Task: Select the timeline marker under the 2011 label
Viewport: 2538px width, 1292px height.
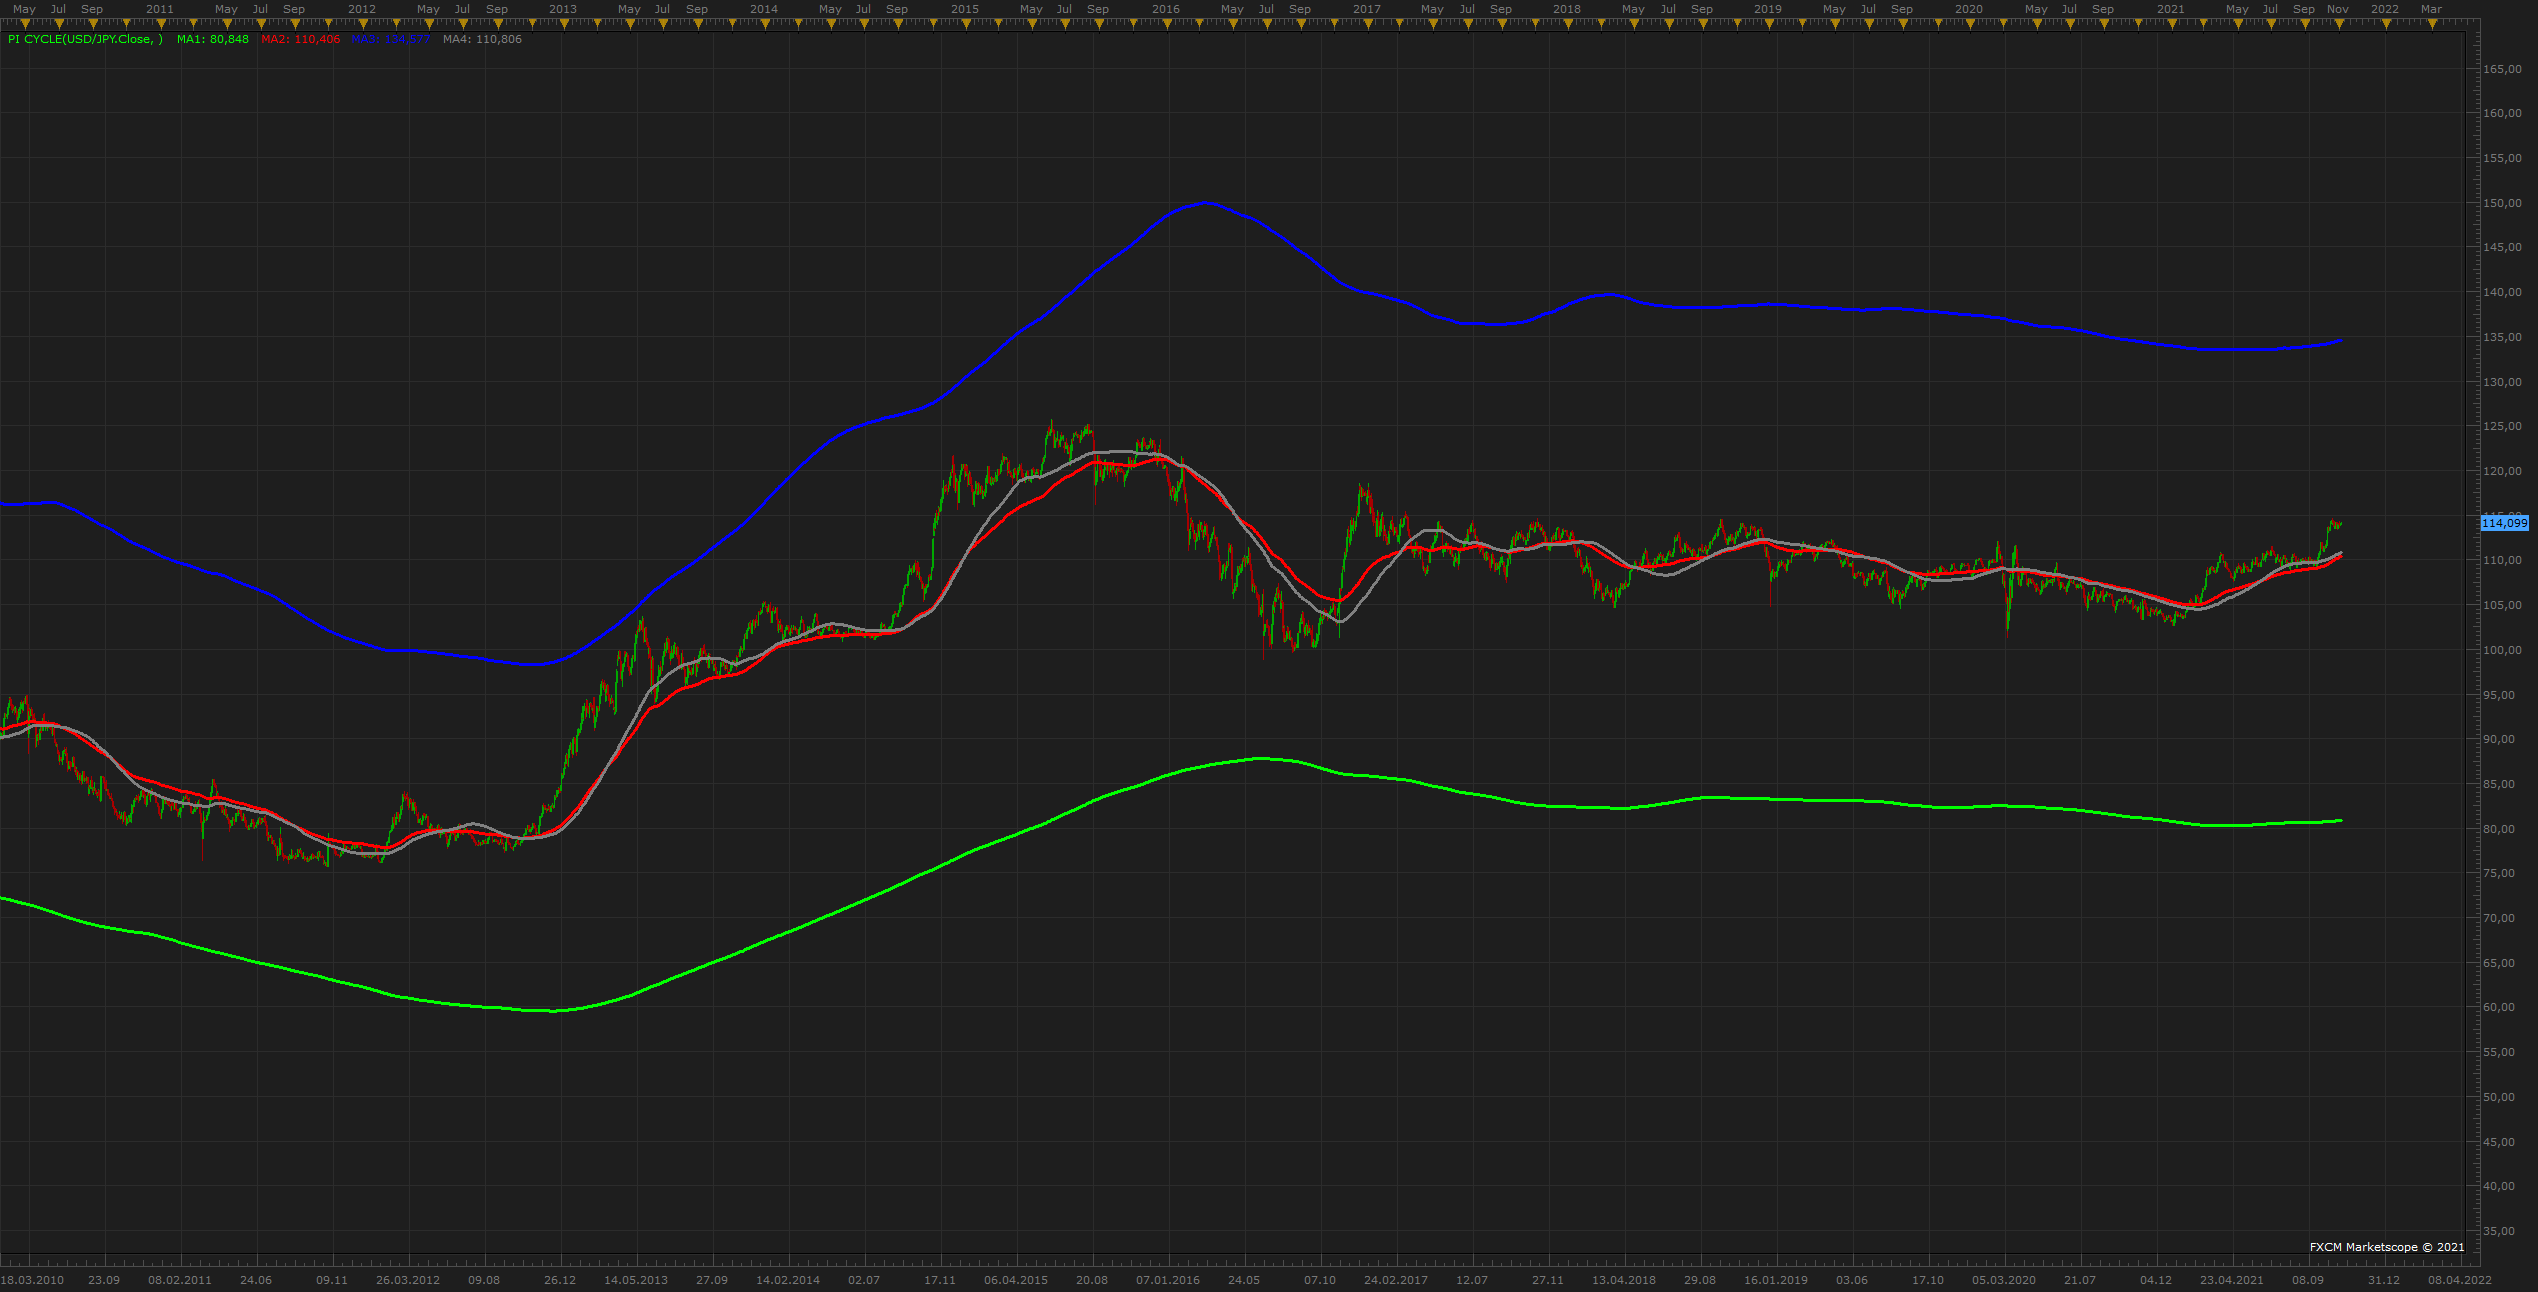Action: tap(160, 24)
